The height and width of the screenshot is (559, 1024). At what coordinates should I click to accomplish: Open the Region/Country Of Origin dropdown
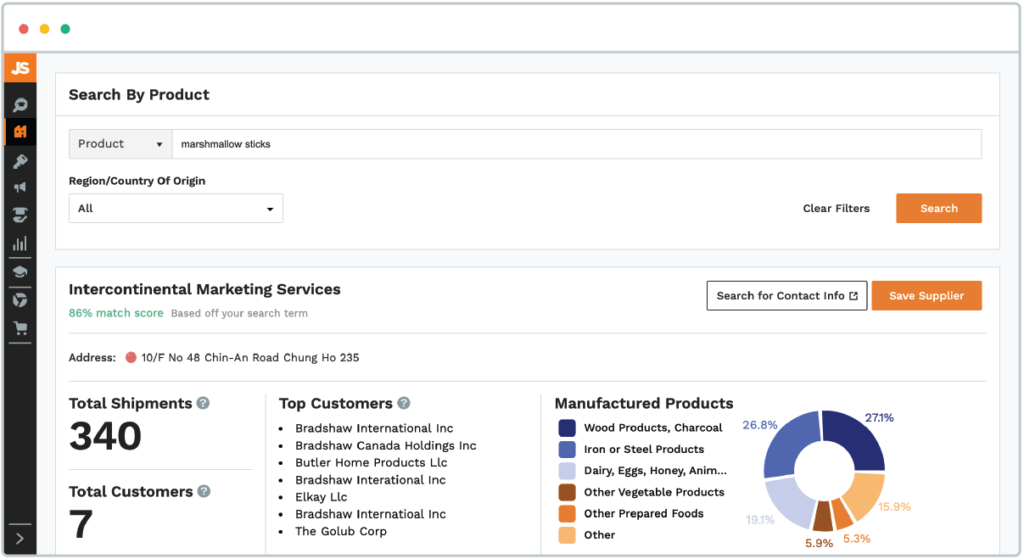coord(176,208)
